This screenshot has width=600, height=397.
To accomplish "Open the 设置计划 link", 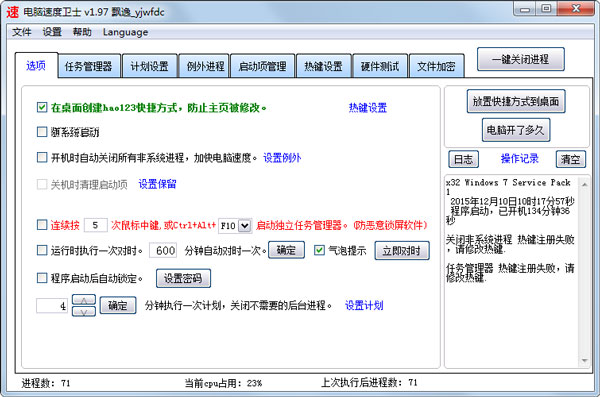I will tap(364, 306).
